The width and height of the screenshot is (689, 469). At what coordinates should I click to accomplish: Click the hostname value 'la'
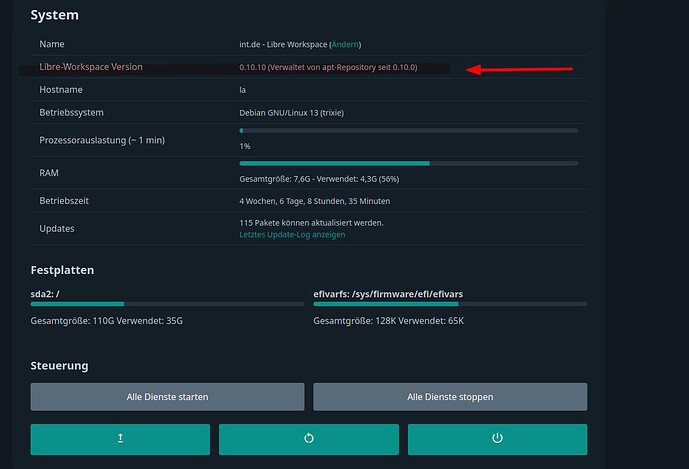pyautogui.click(x=243, y=90)
